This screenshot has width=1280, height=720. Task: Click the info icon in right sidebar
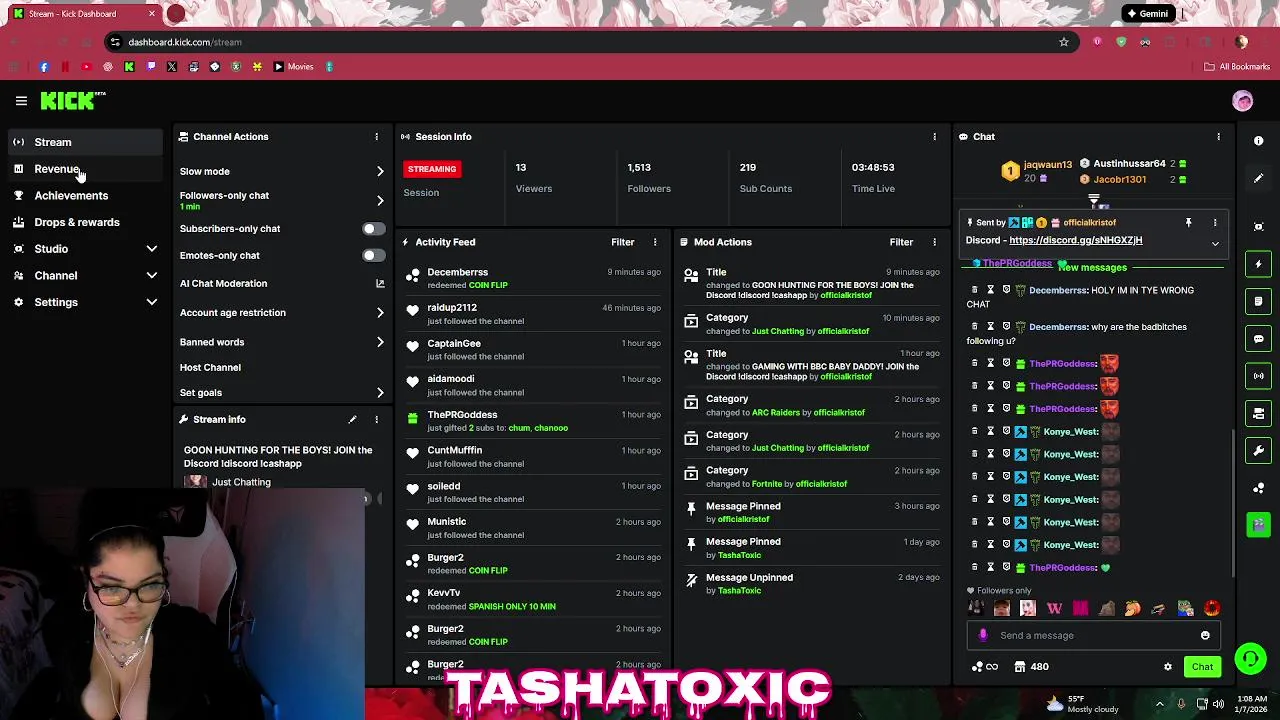(x=1259, y=141)
